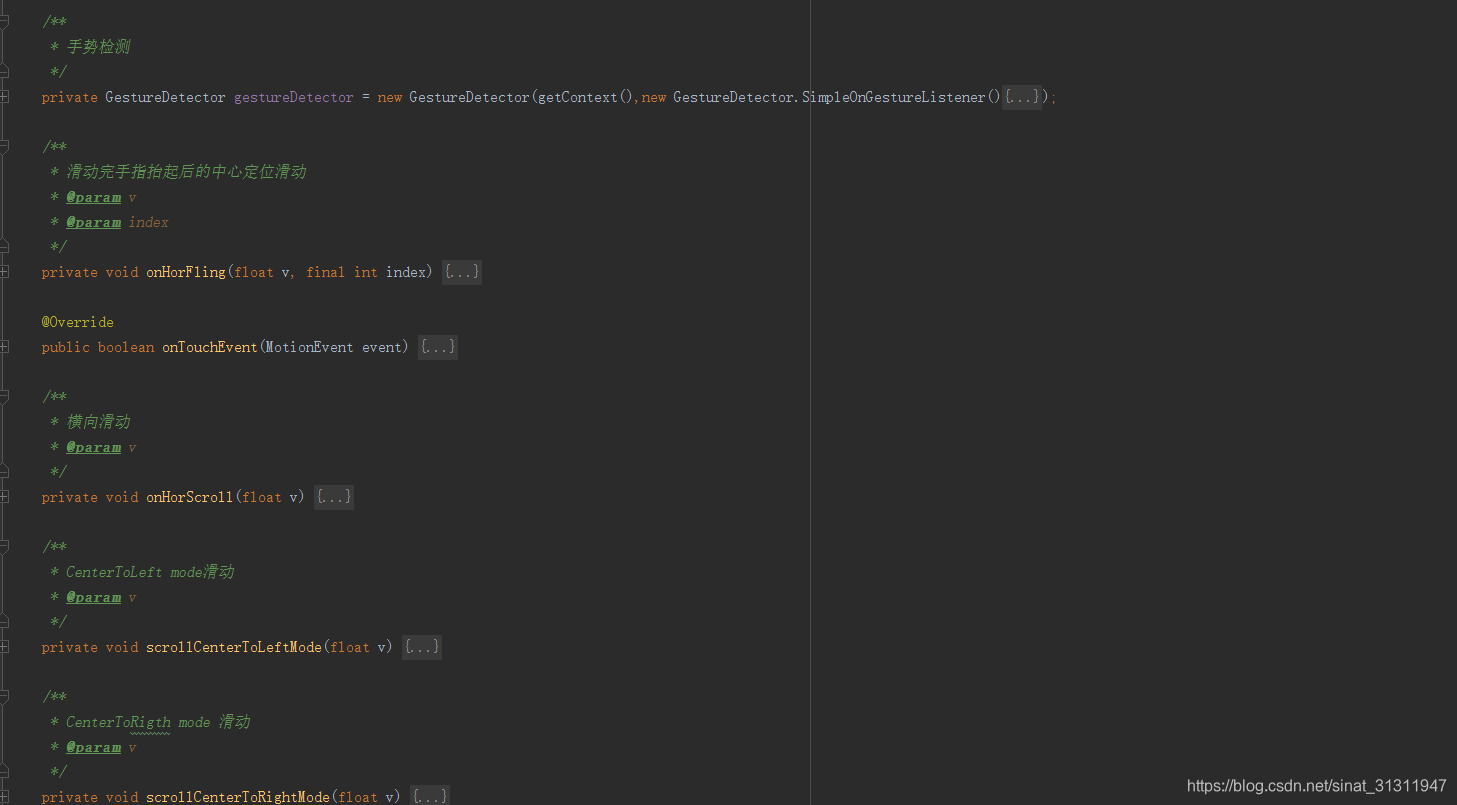Click the SimpleOnGestureListener class name
1457x805 pixels.
(894, 97)
